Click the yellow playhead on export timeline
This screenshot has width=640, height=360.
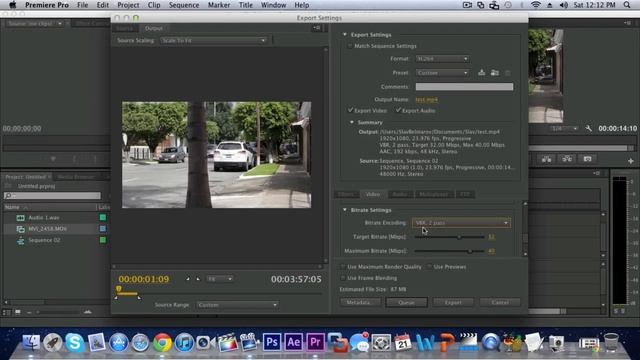coord(119,289)
